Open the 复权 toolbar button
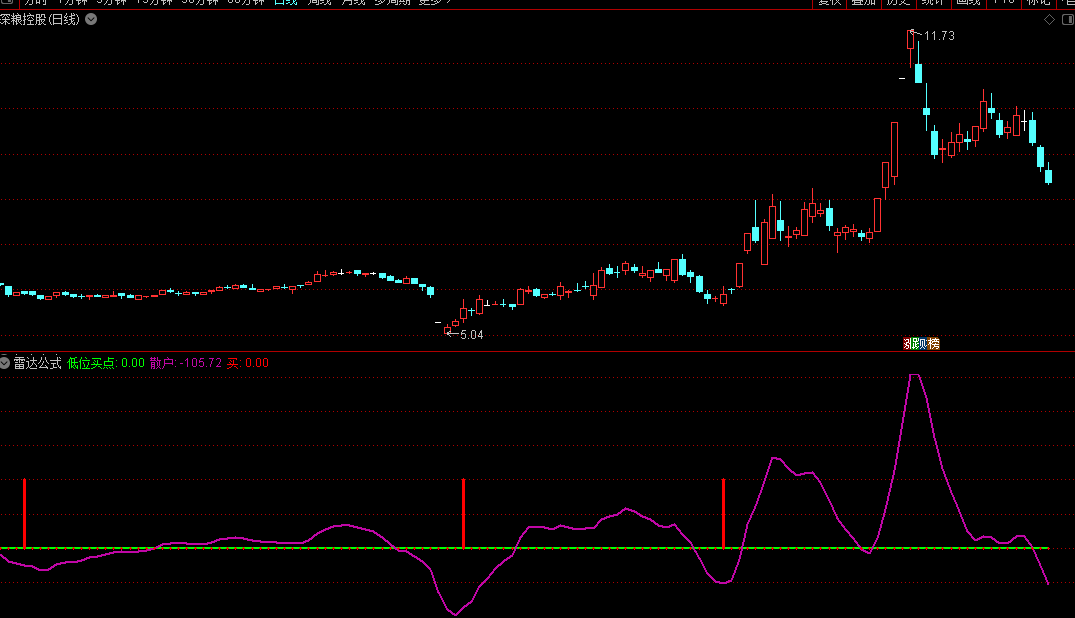This screenshot has height=618, width=1075. tap(830, 3)
